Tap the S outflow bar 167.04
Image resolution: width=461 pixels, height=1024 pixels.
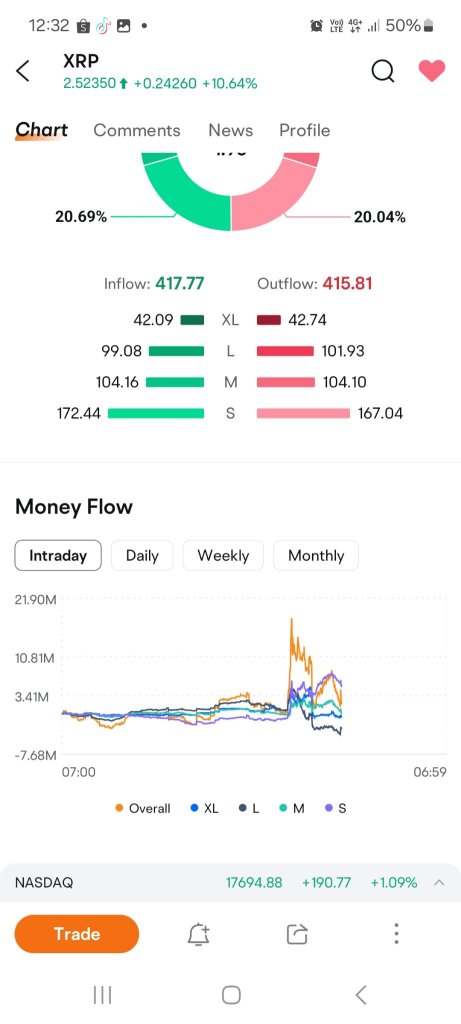coord(303,413)
